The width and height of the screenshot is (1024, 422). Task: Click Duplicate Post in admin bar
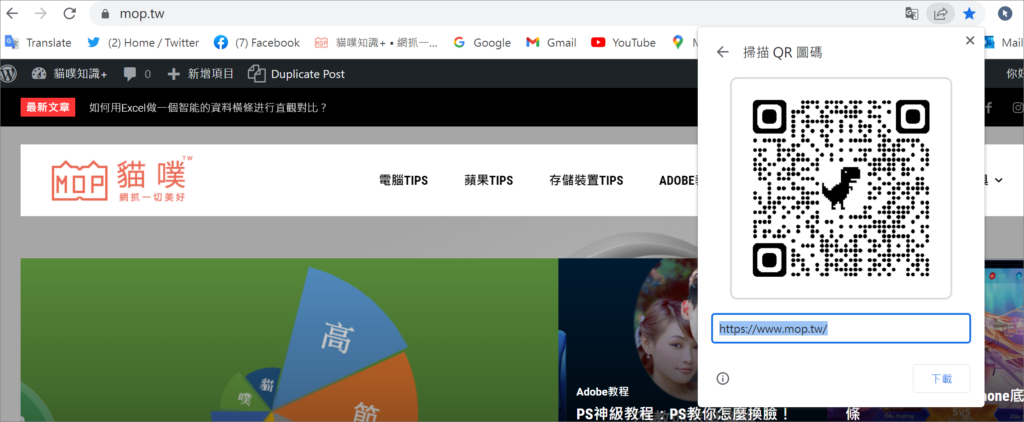tap(296, 74)
